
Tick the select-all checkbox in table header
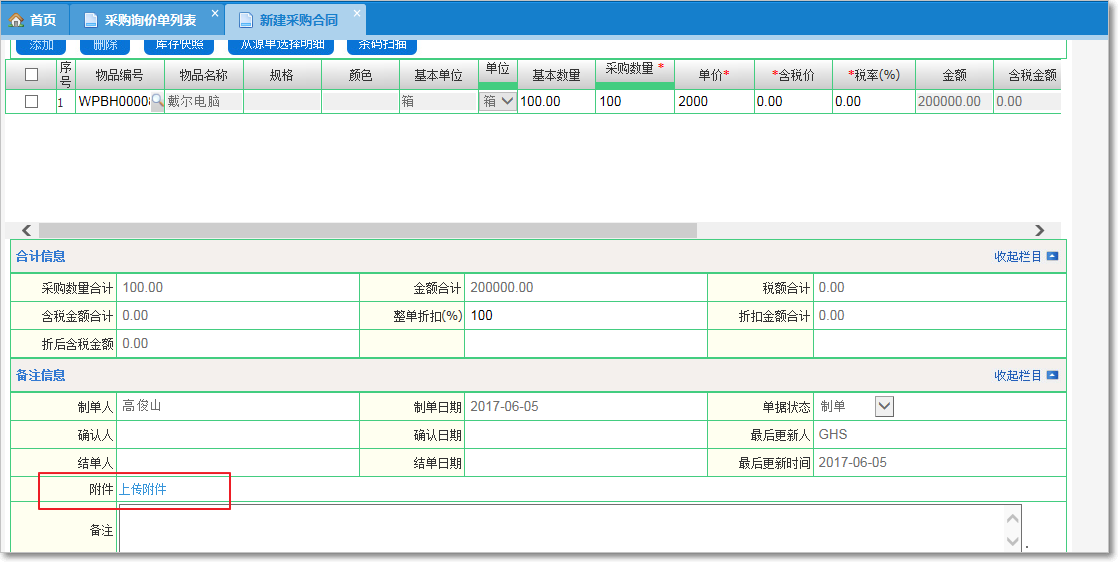pyautogui.click(x=31, y=75)
